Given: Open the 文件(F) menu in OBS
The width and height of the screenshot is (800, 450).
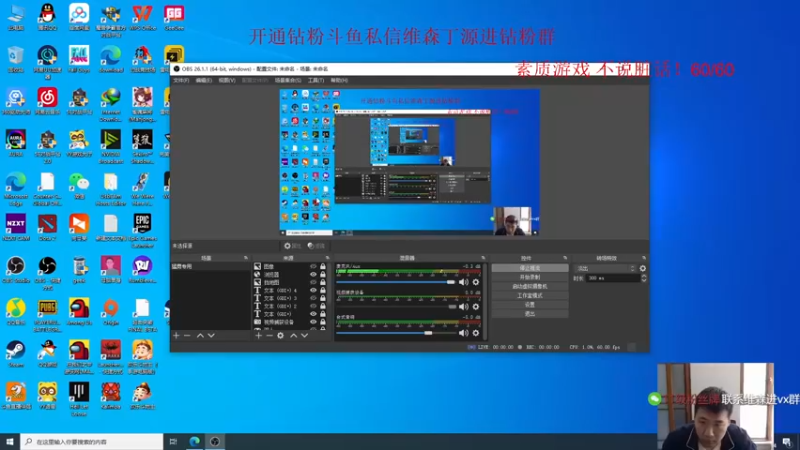Looking at the screenshot, I should coord(181,81).
